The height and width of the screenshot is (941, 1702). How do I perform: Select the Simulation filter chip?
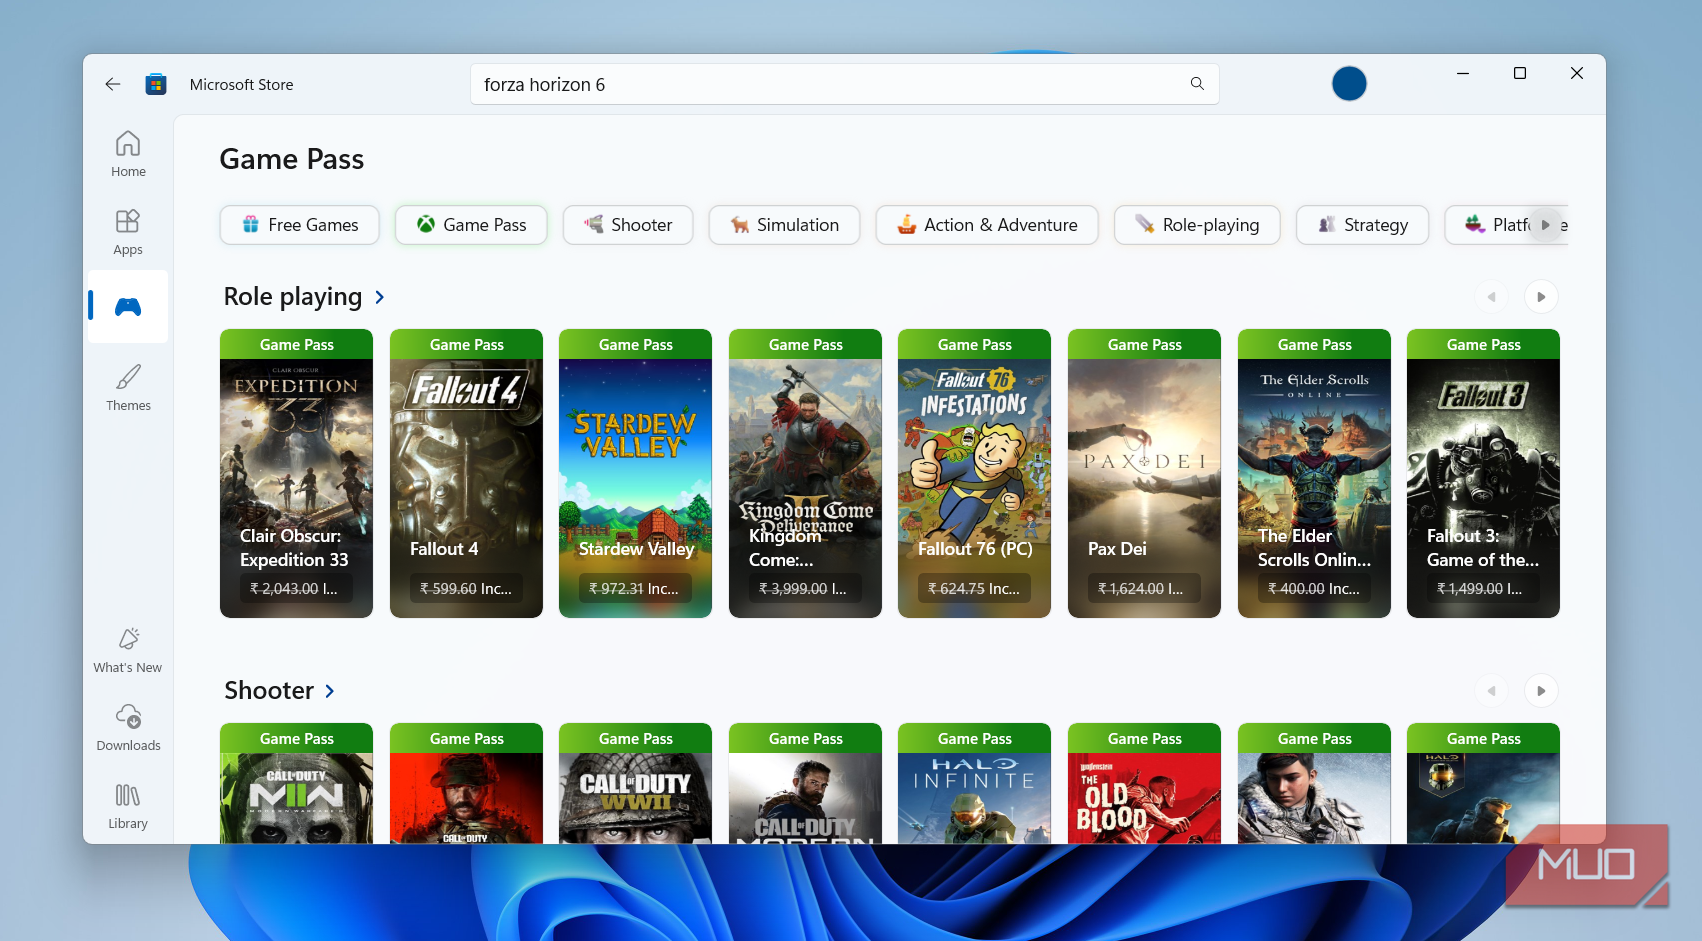click(785, 225)
